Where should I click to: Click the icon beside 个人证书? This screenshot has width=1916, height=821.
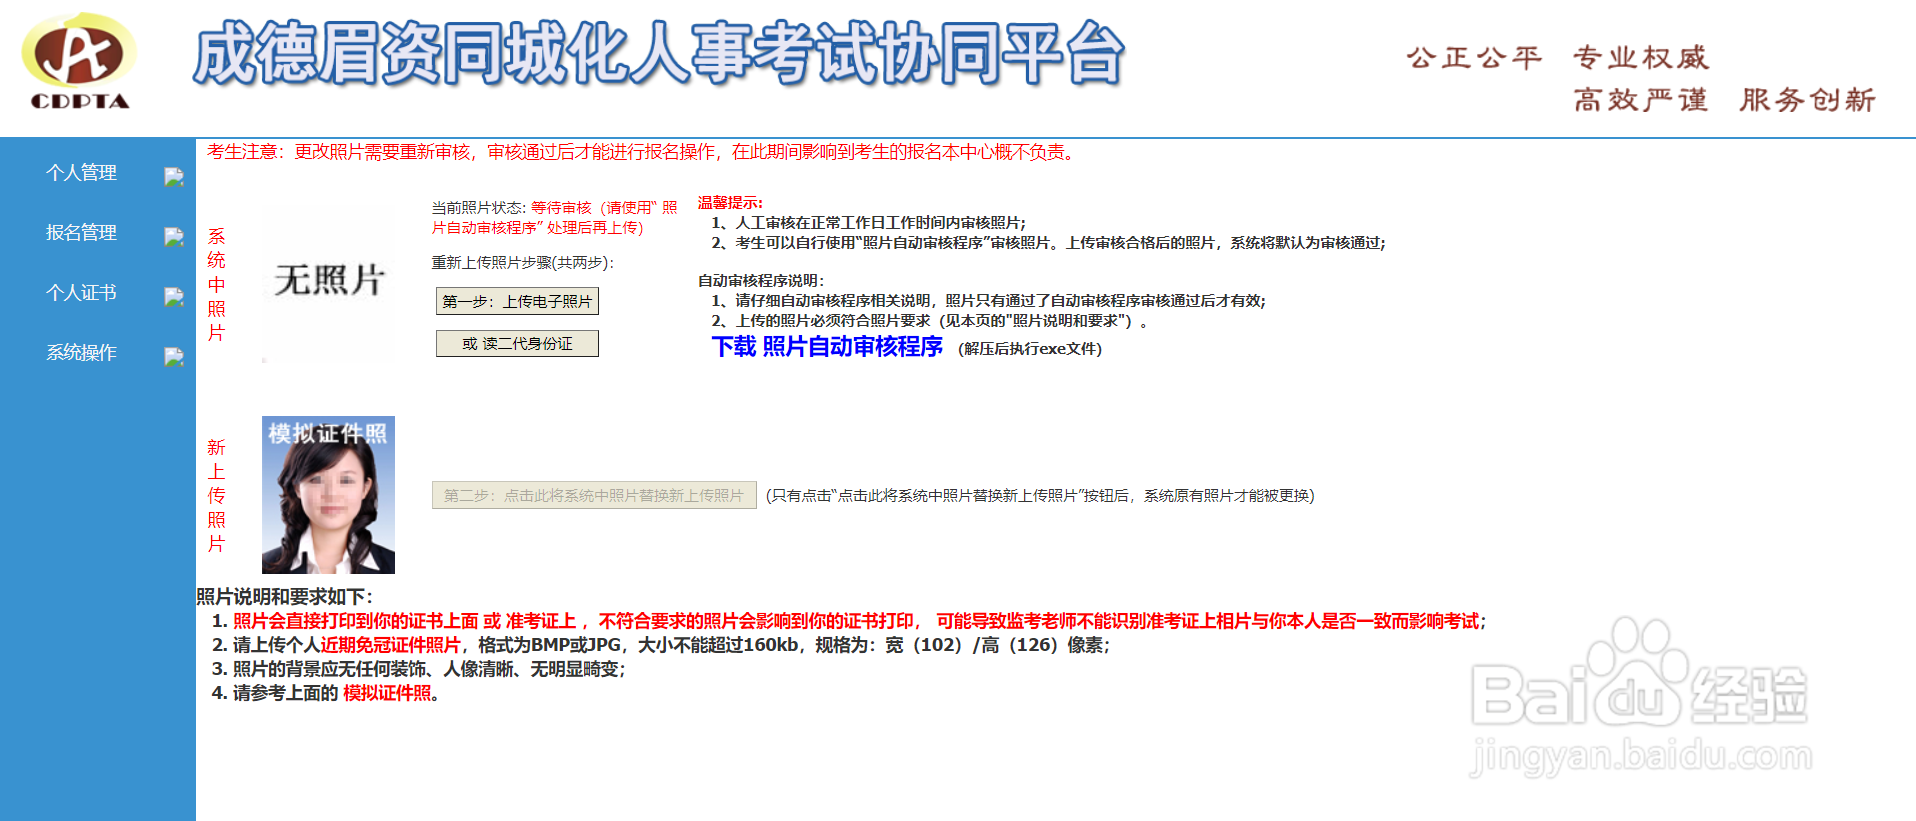tap(174, 297)
